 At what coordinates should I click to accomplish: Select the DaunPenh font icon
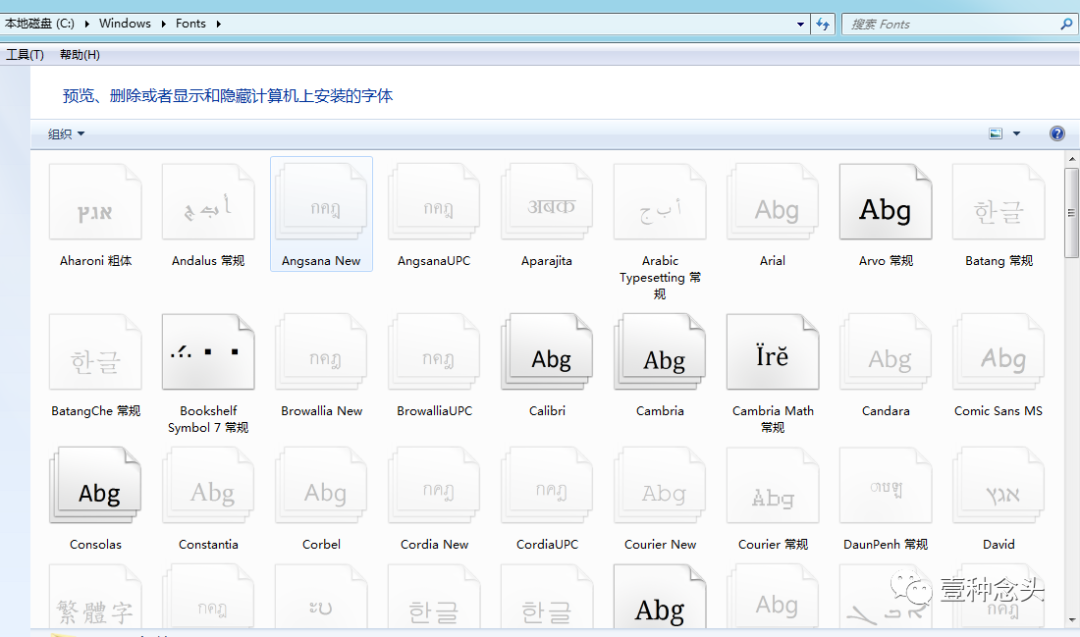pos(886,485)
